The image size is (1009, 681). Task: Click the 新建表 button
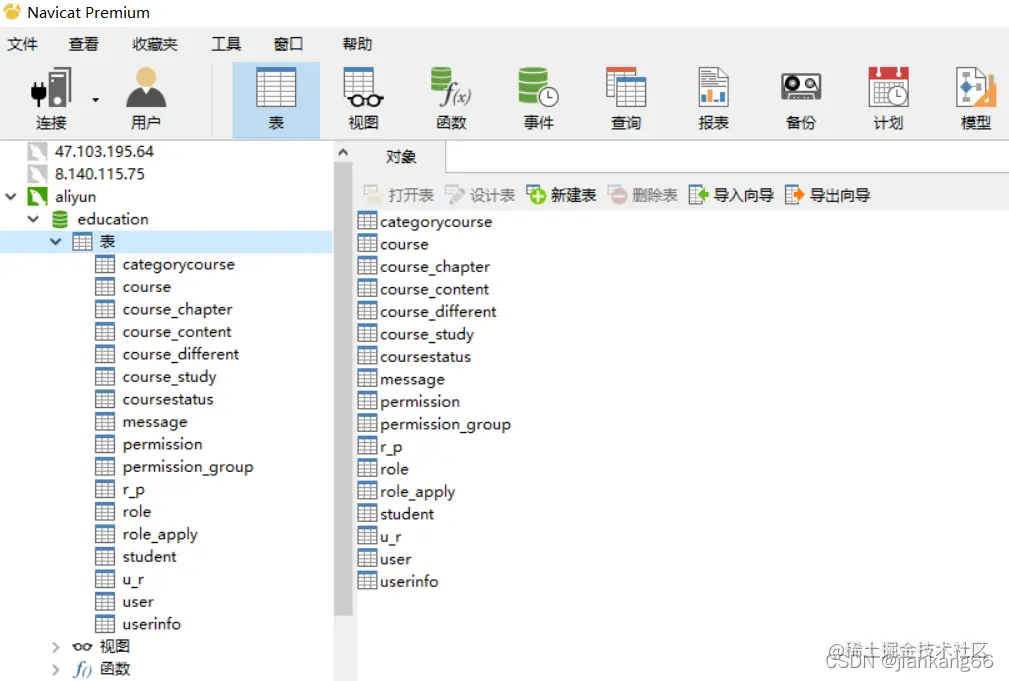[561, 195]
